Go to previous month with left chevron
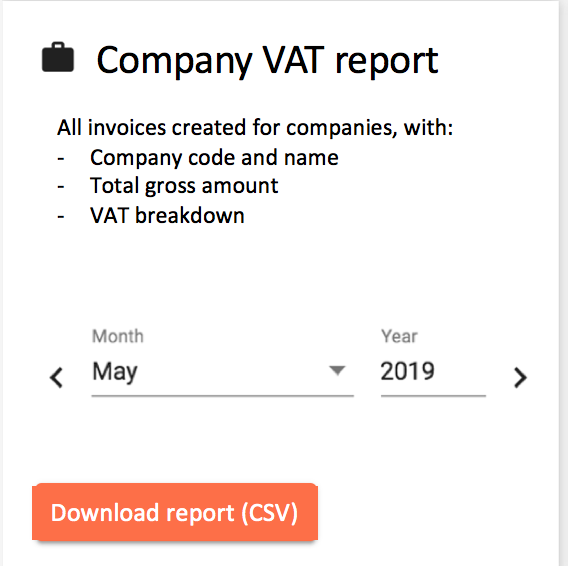 (57, 378)
